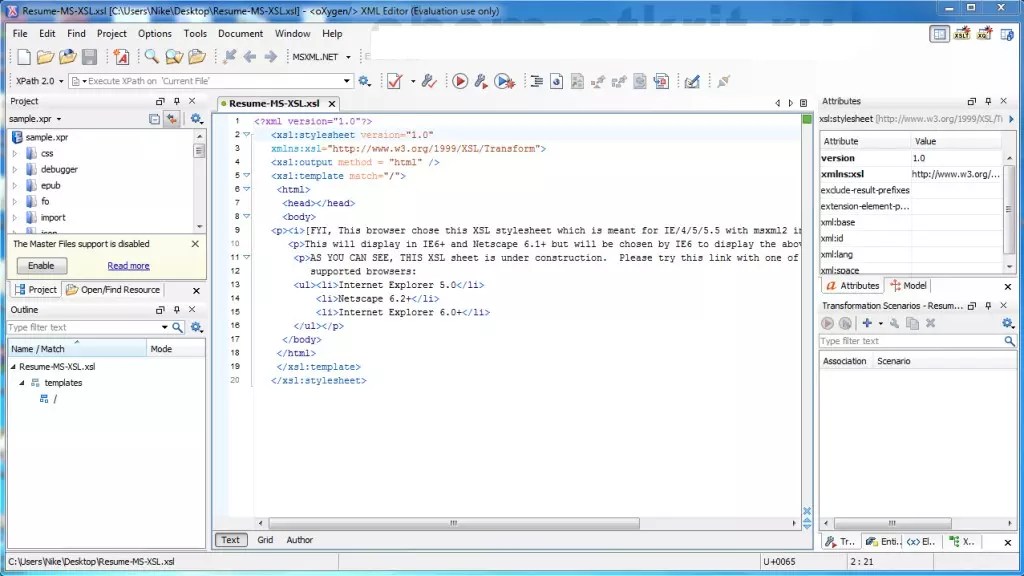Apply transformation scenario with red play icon
Image resolution: width=1024 pixels, height=576 pixels.
click(x=460, y=81)
